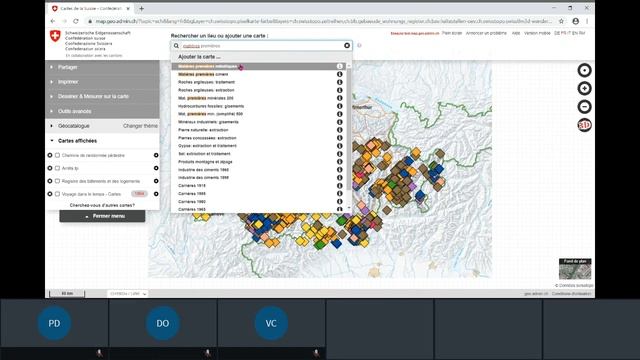Open info for Gypse: extraction et traitement

[340, 146]
